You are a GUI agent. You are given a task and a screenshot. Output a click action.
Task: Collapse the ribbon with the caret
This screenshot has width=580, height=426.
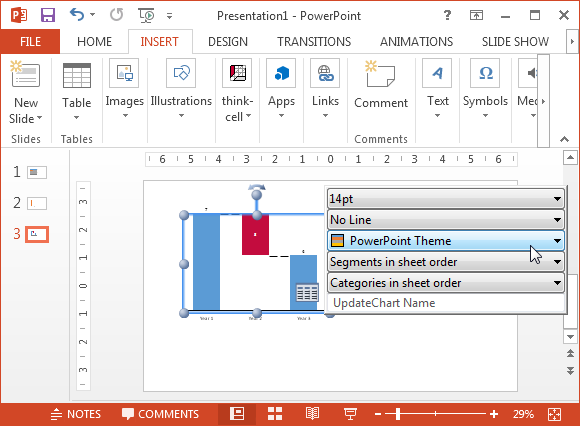(x=564, y=139)
